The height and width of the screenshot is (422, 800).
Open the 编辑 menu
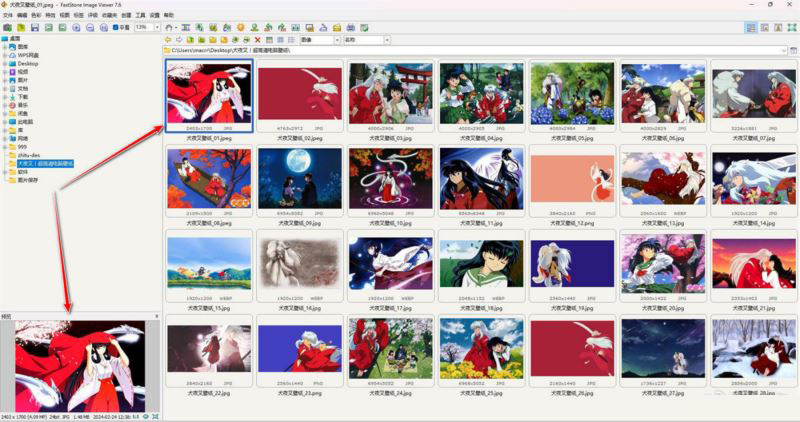22,15
